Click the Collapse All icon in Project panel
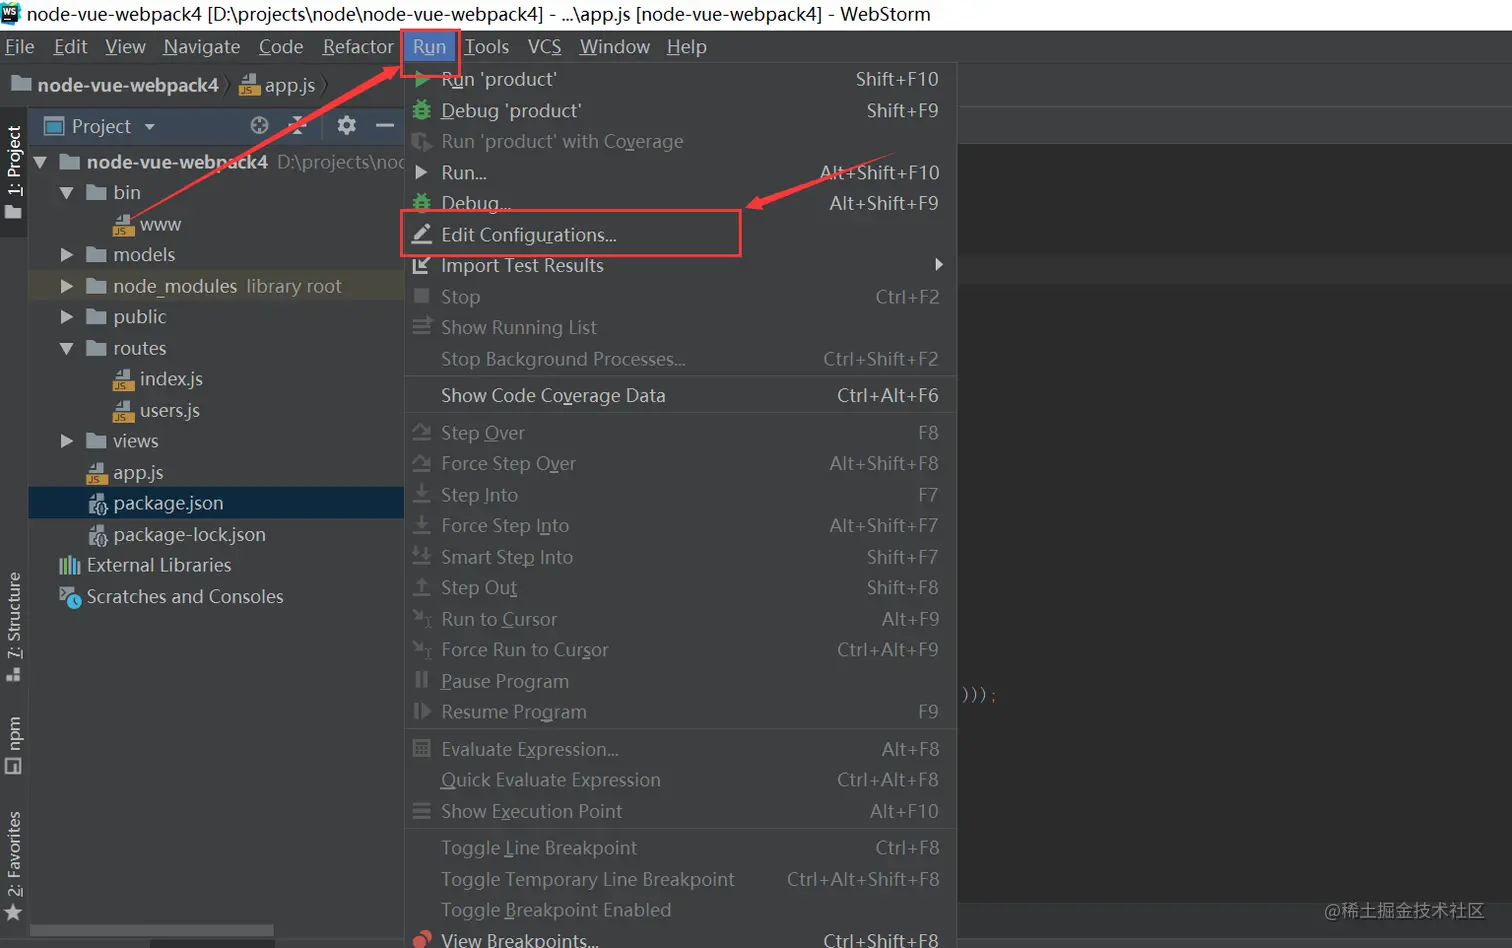 point(298,125)
